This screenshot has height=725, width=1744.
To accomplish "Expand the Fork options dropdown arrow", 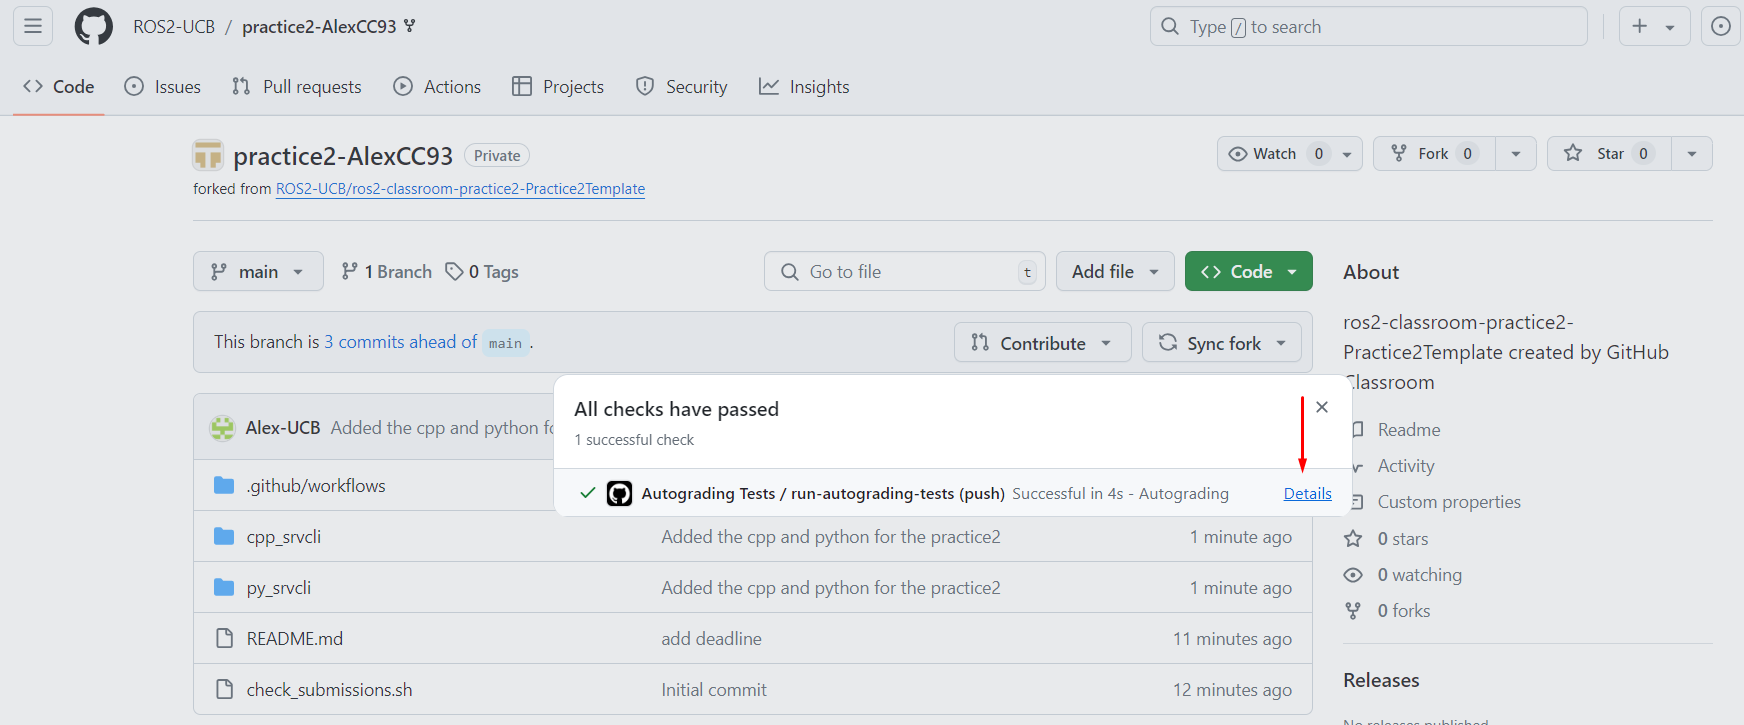I will point(1516,154).
